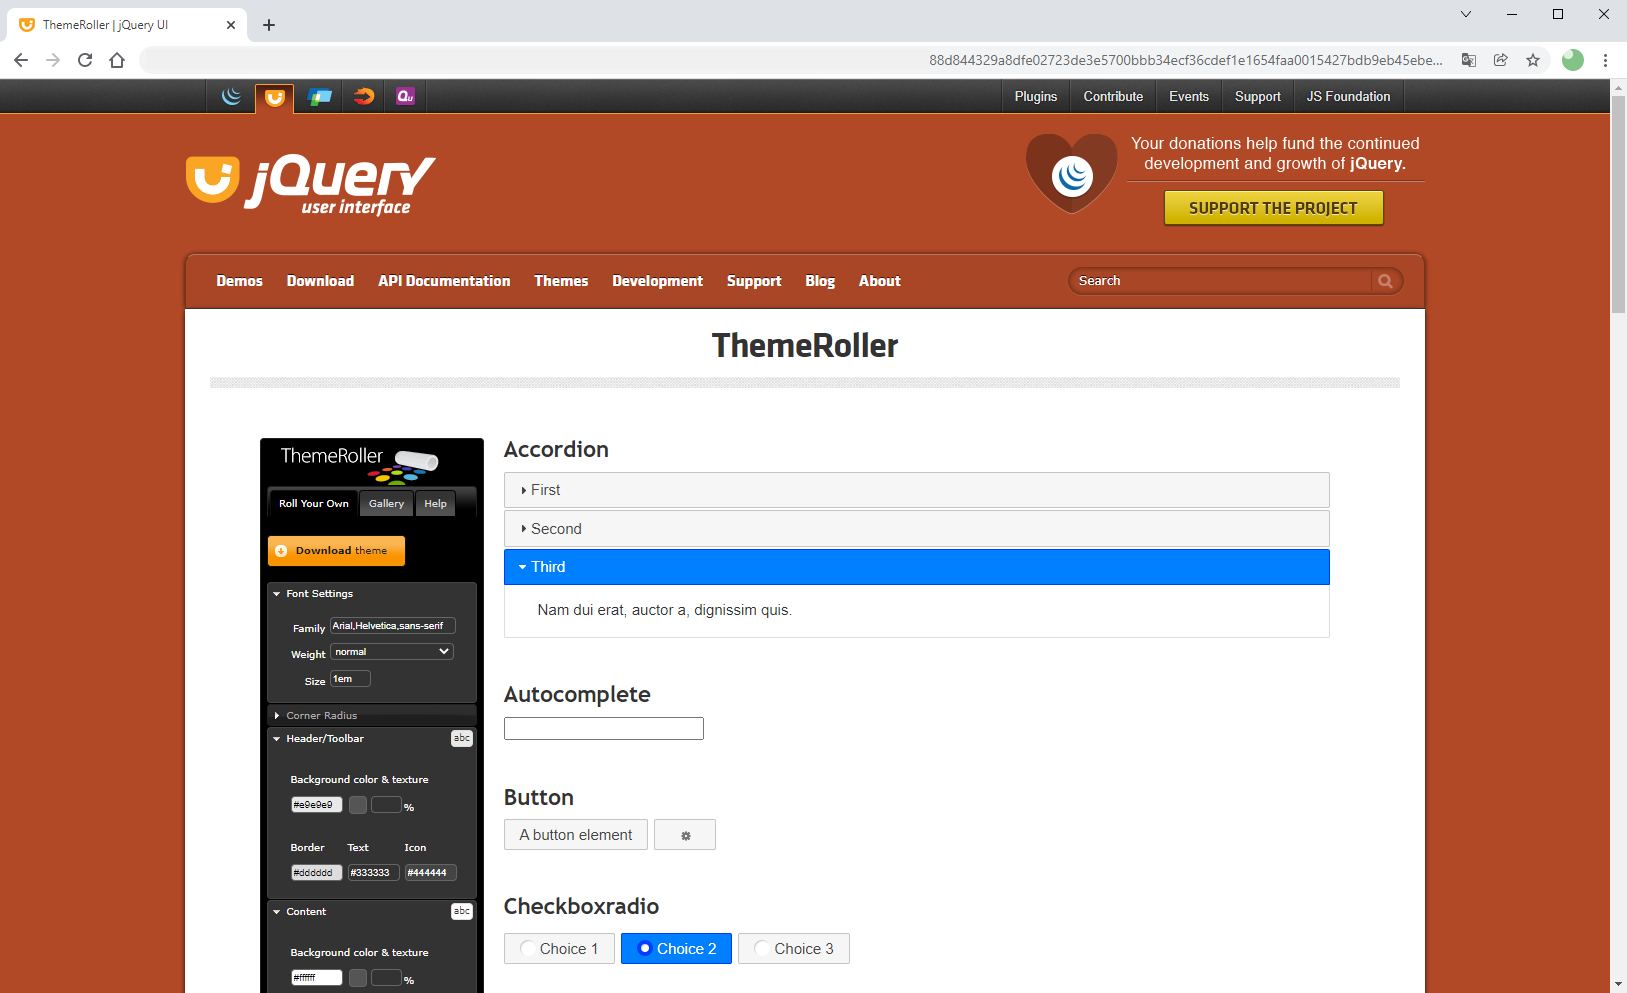Switch to the Gallery tab
The height and width of the screenshot is (993, 1627).
click(386, 504)
